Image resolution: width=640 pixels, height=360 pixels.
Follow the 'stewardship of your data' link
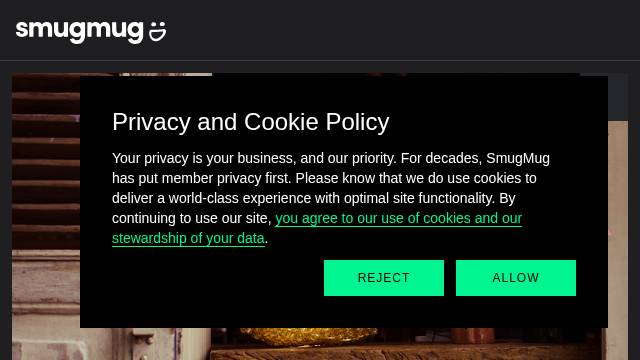tap(188, 238)
